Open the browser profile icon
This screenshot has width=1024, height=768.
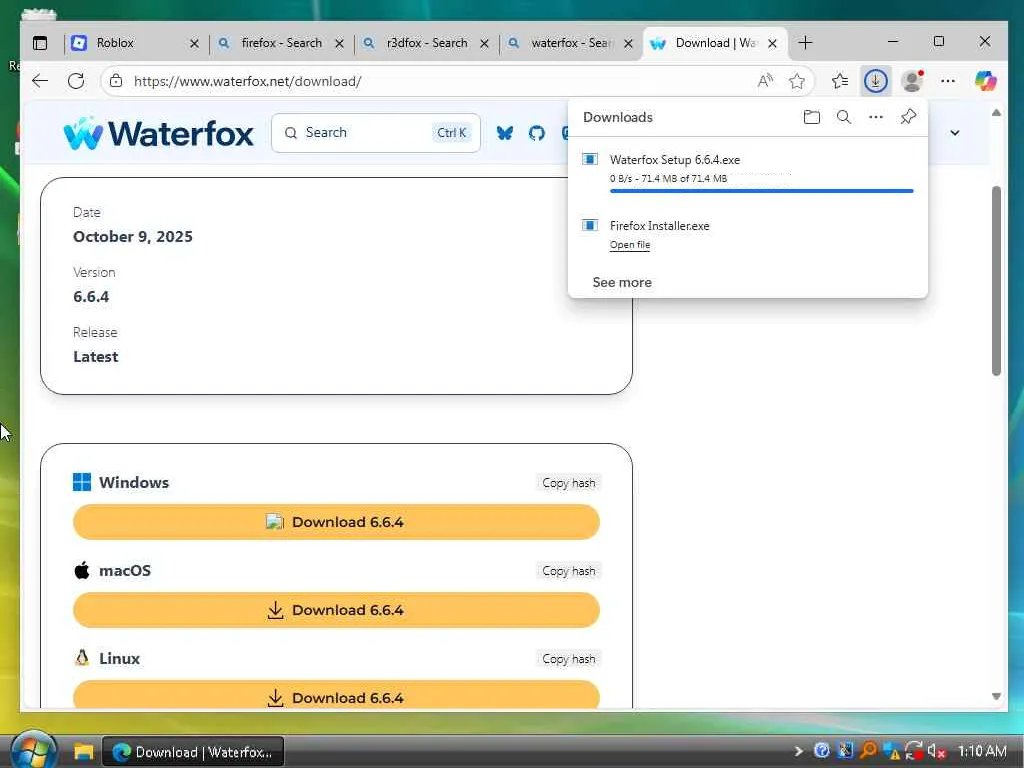tap(912, 81)
